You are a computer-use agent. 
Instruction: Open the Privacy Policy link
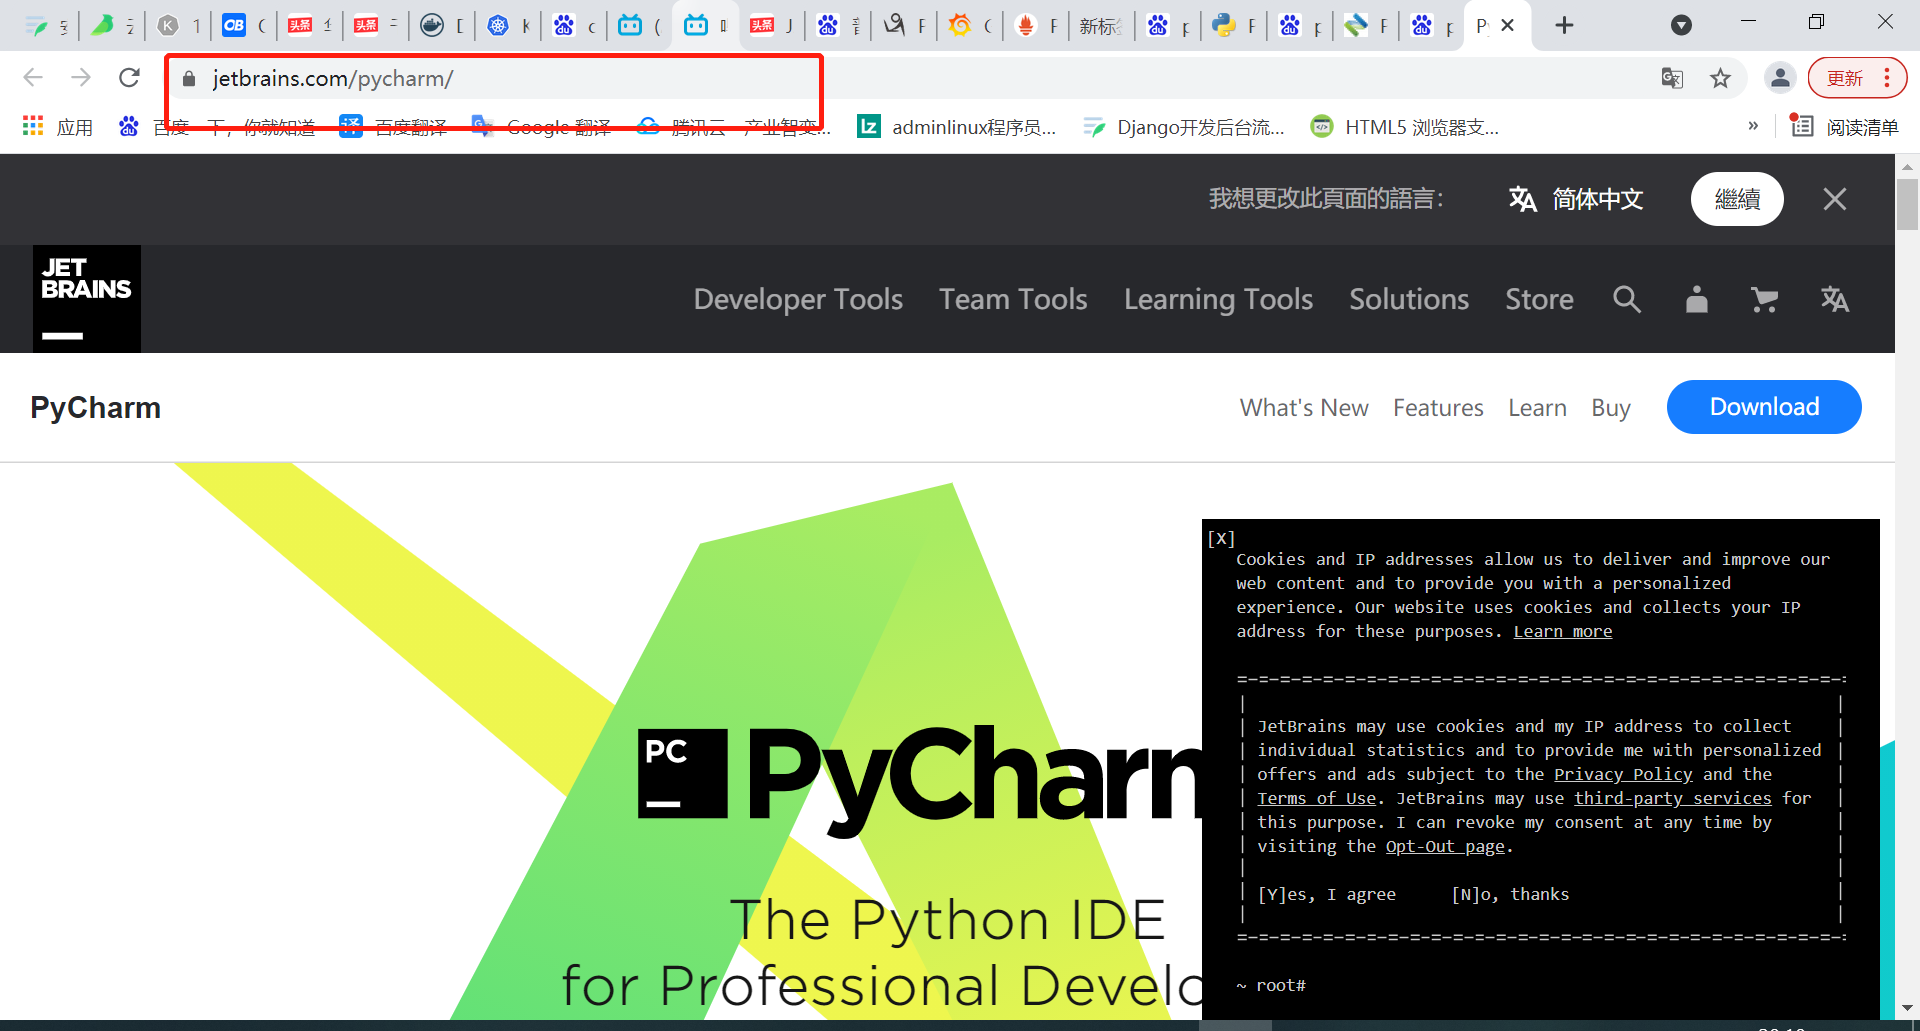[x=1623, y=774]
